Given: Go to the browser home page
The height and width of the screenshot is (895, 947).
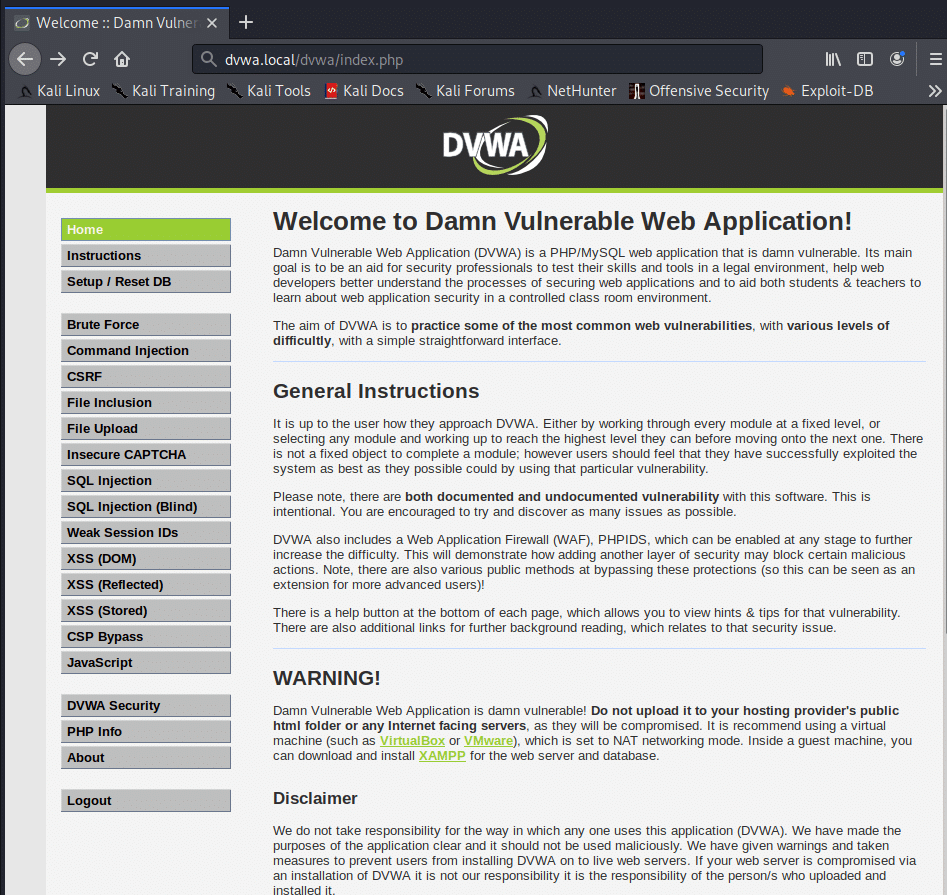Looking at the screenshot, I should coord(122,59).
